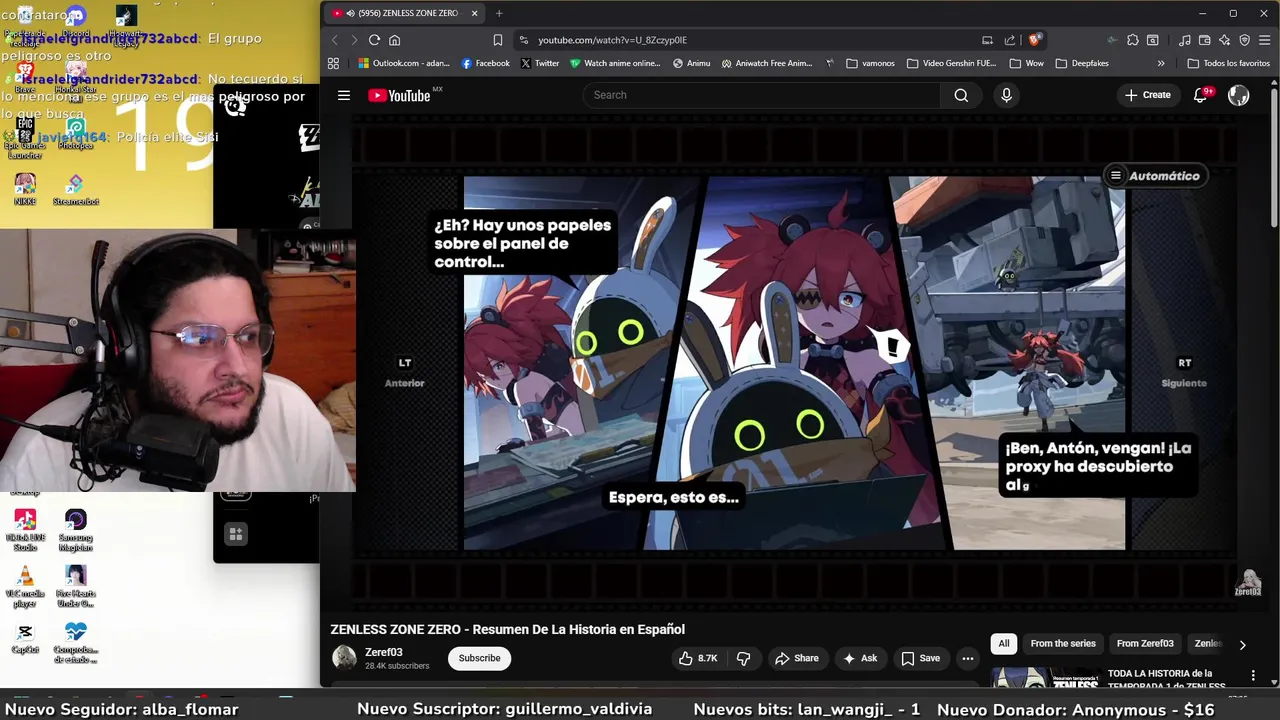Viewport: 1280px width, 720px height.
Task: Launch TikTok LIVE Studio shortcut
Action: pos(25,530)
